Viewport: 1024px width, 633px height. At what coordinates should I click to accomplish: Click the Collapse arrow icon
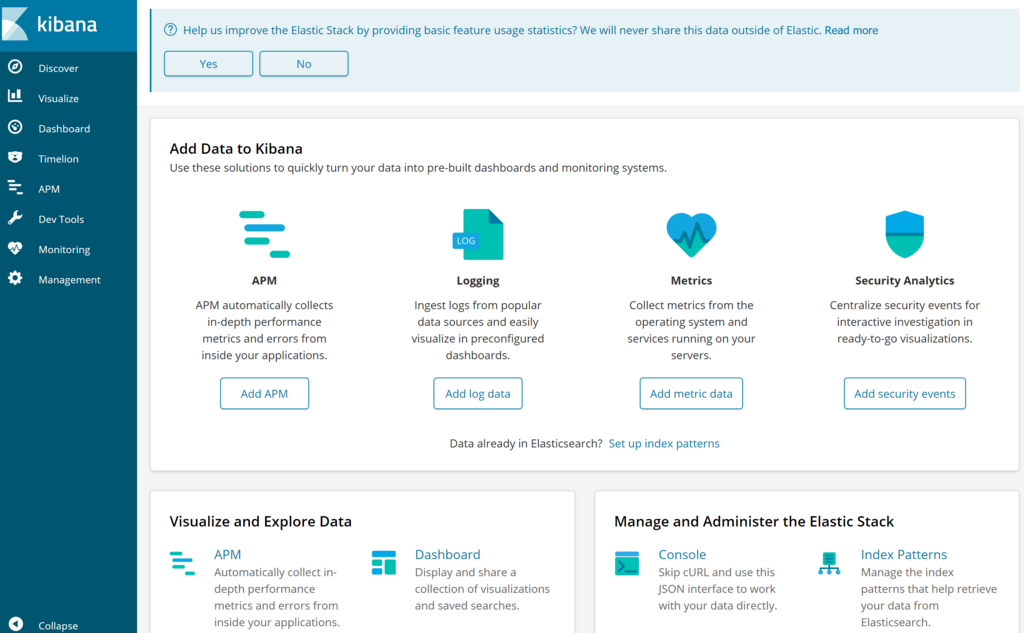click(x=16, y=625)
